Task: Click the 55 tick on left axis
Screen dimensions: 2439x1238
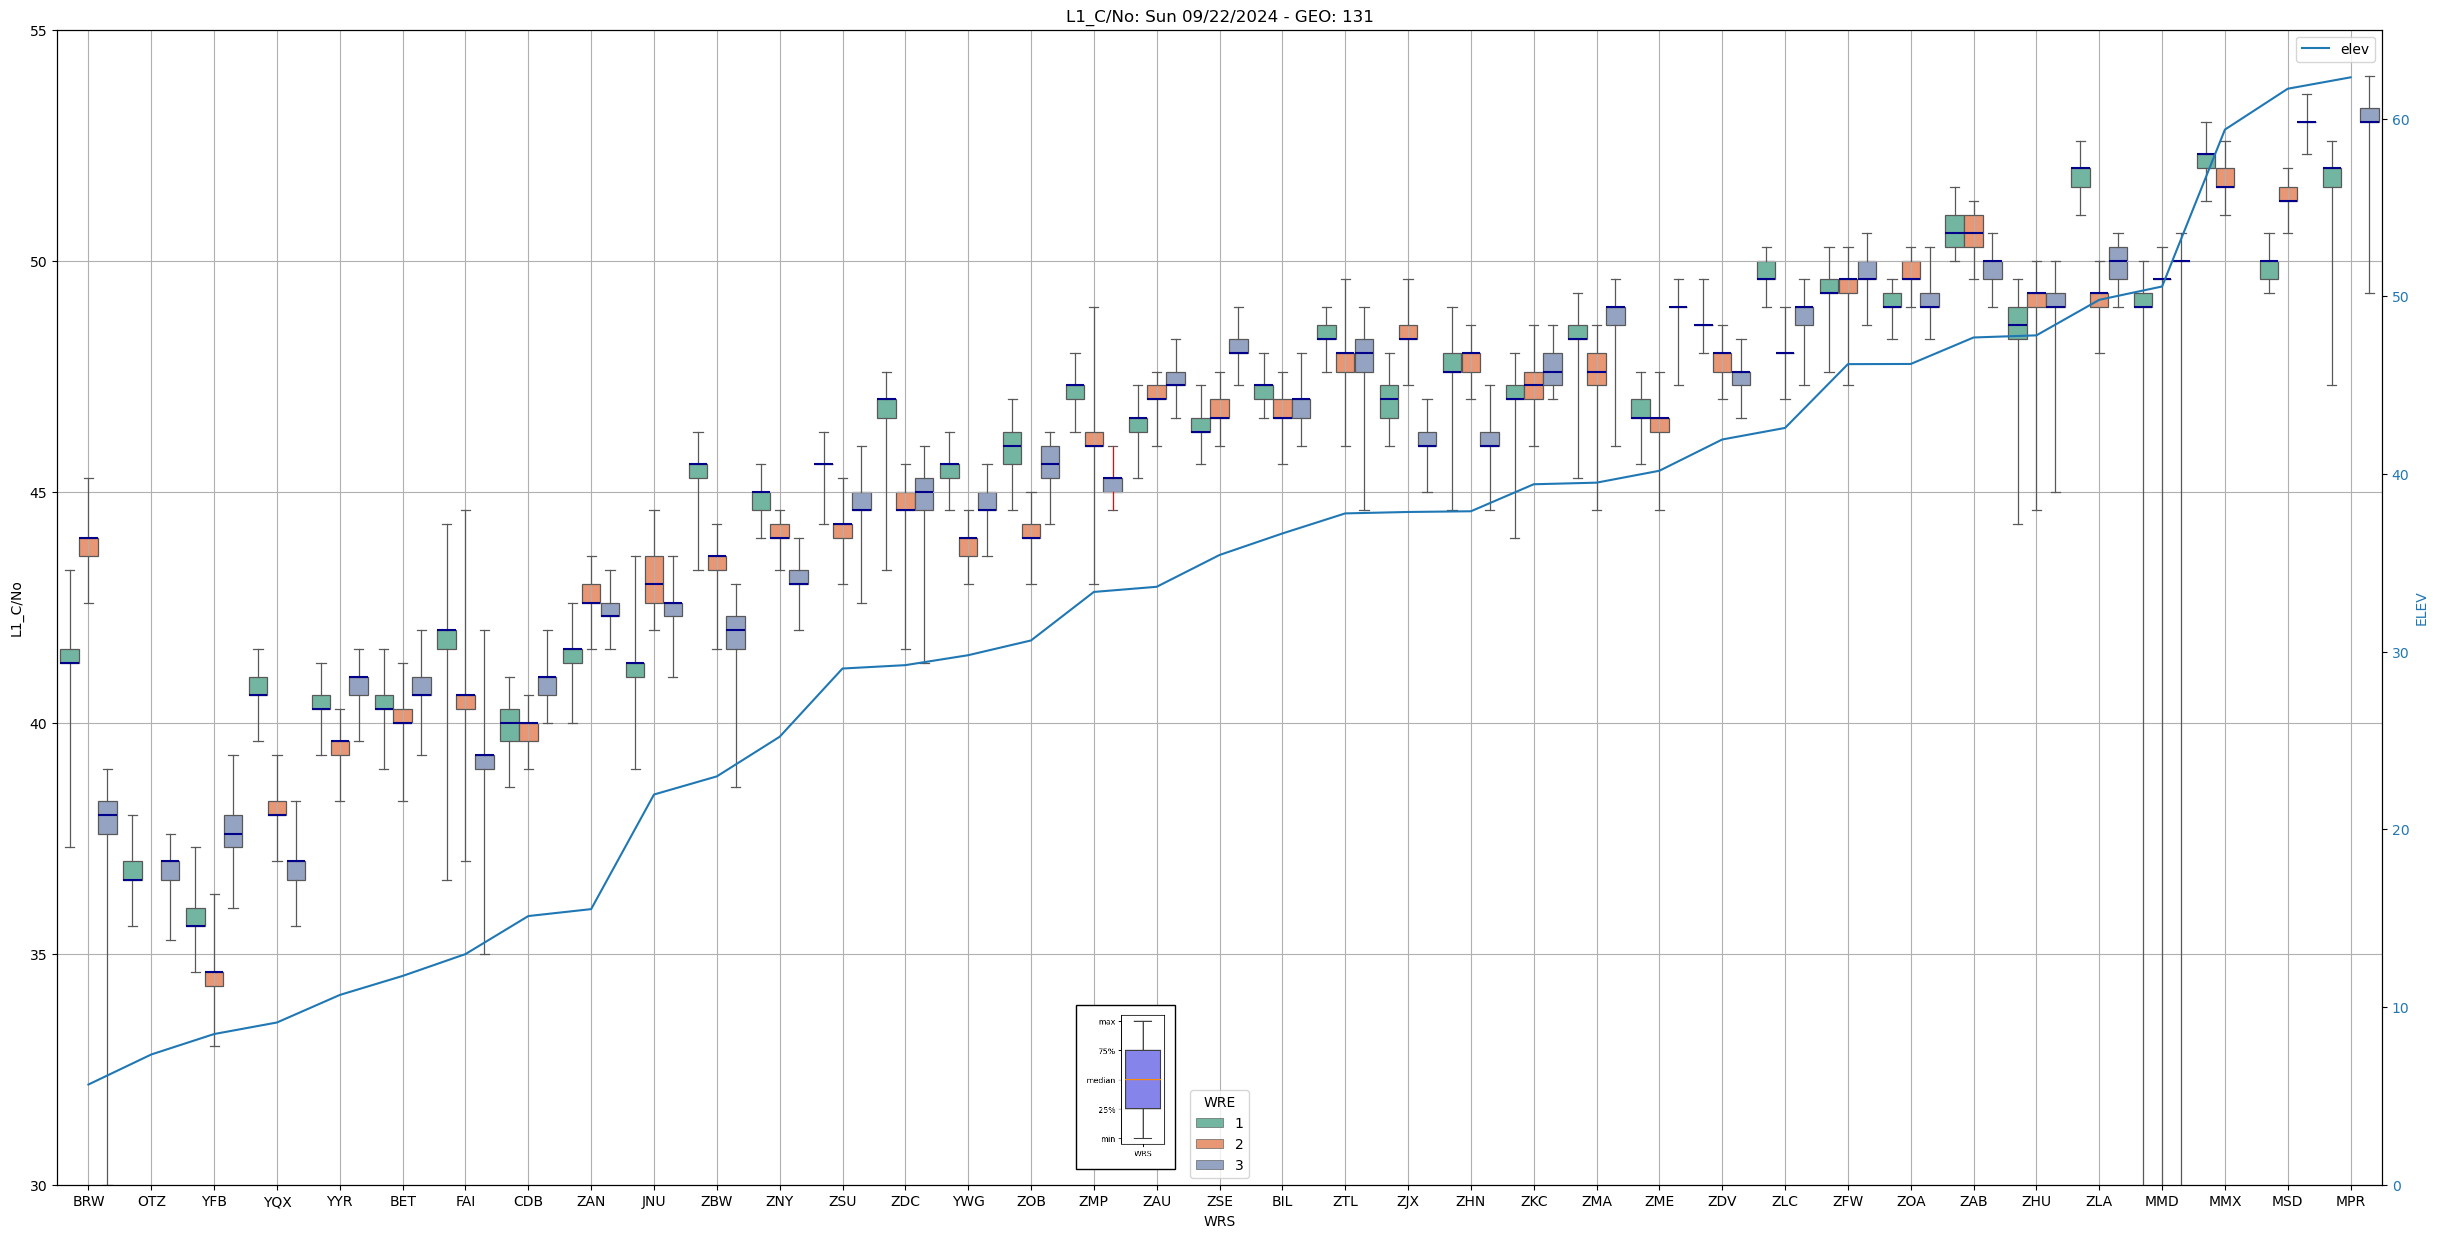Action: 39,31
